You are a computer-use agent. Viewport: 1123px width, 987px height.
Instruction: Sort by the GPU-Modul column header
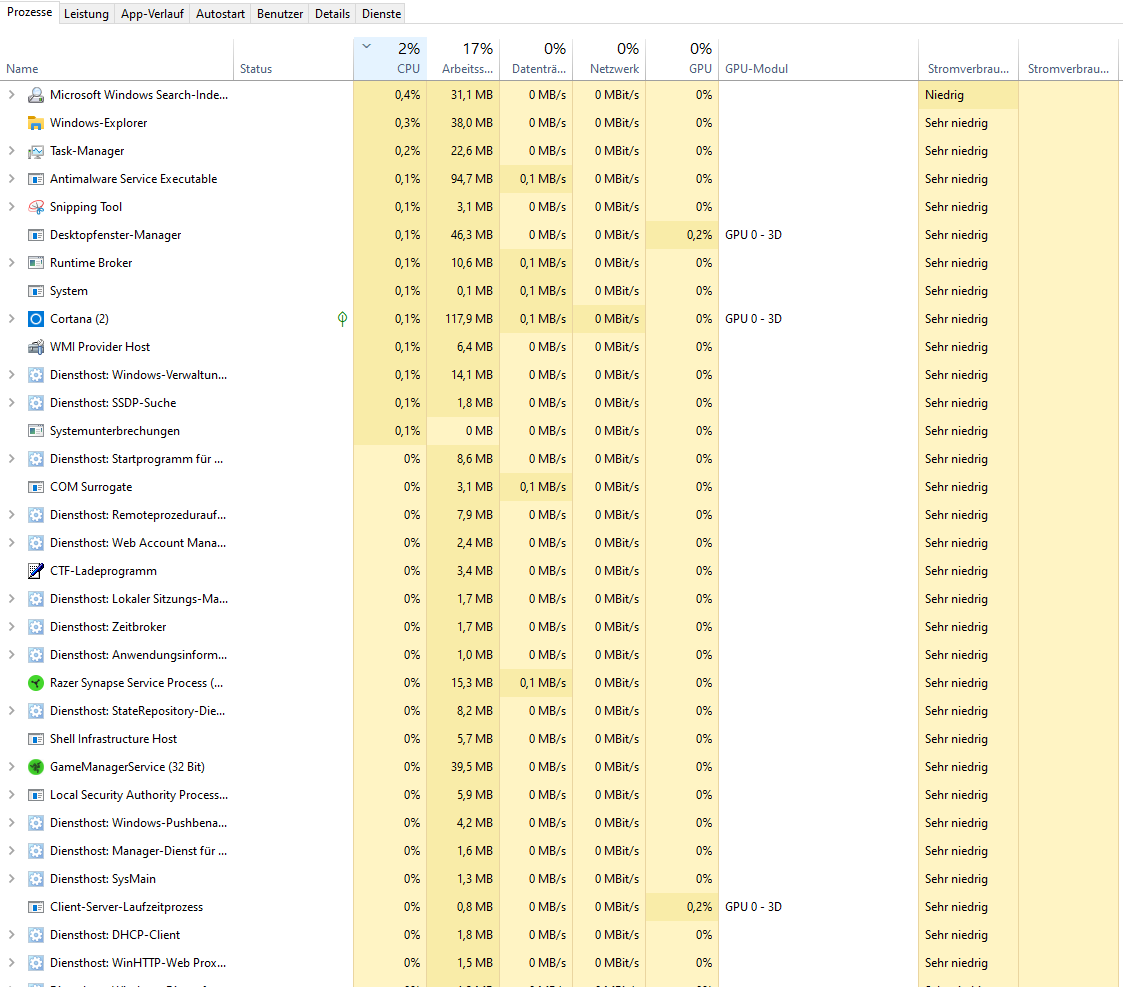(819, 59)
